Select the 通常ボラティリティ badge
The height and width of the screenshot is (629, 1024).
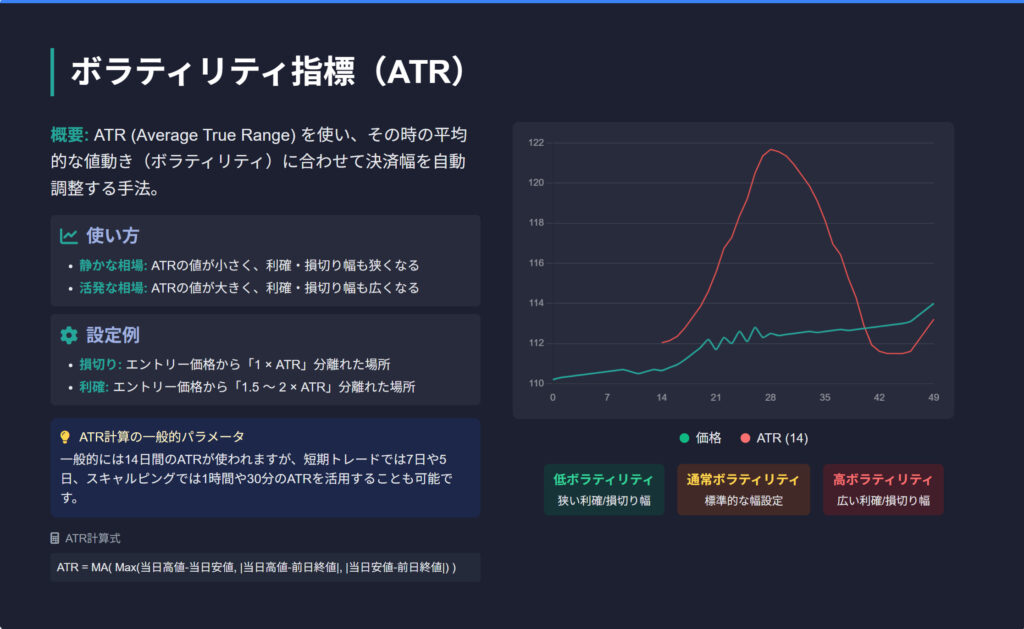coord(743,489)
